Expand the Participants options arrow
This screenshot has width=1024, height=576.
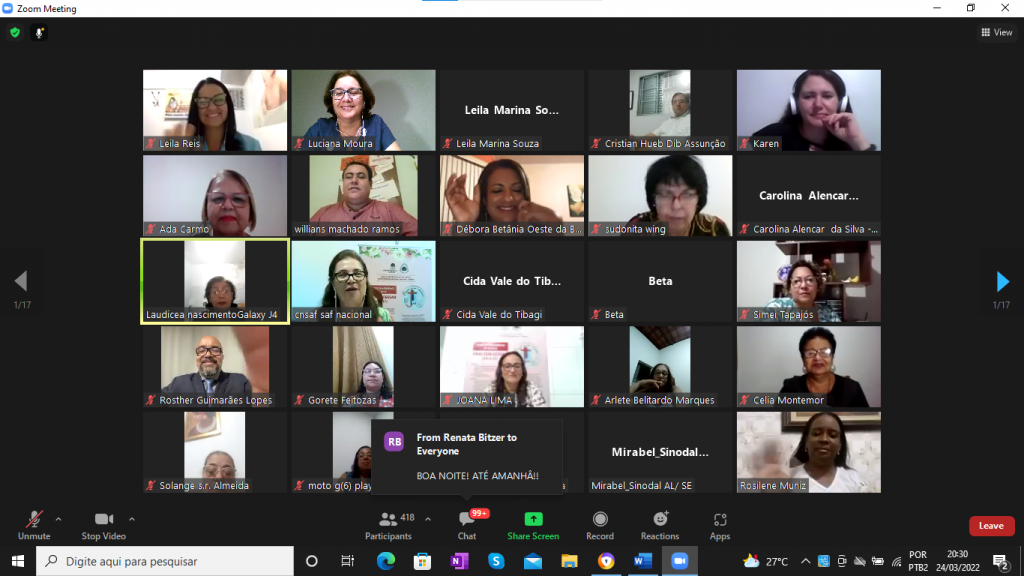point(428,519)
